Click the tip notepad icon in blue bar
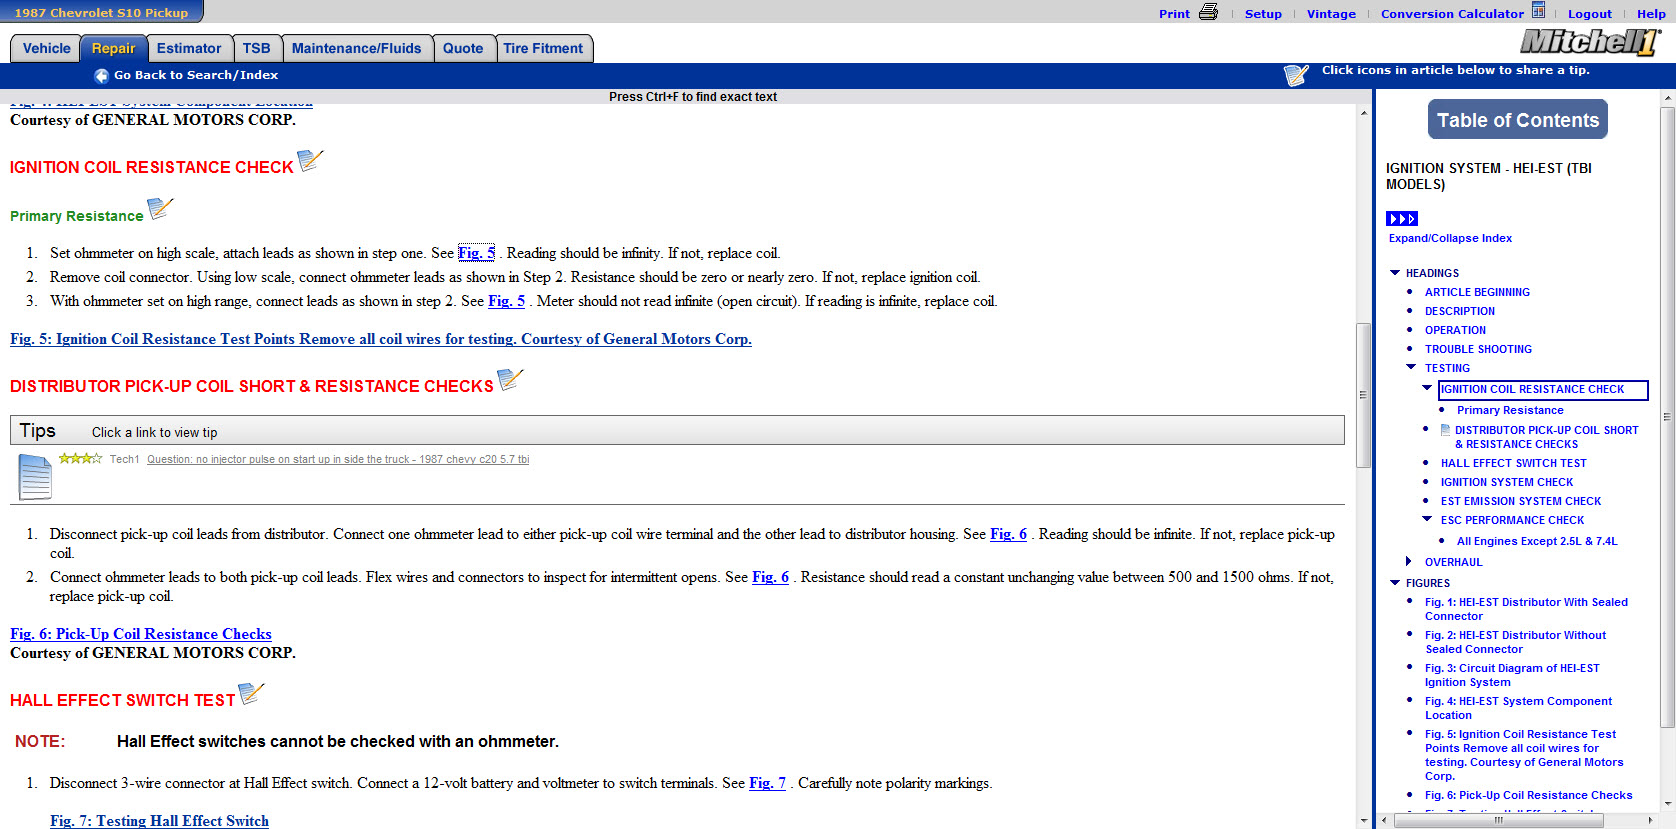This screenshot has width=1676, height=829. (1296, 75)
